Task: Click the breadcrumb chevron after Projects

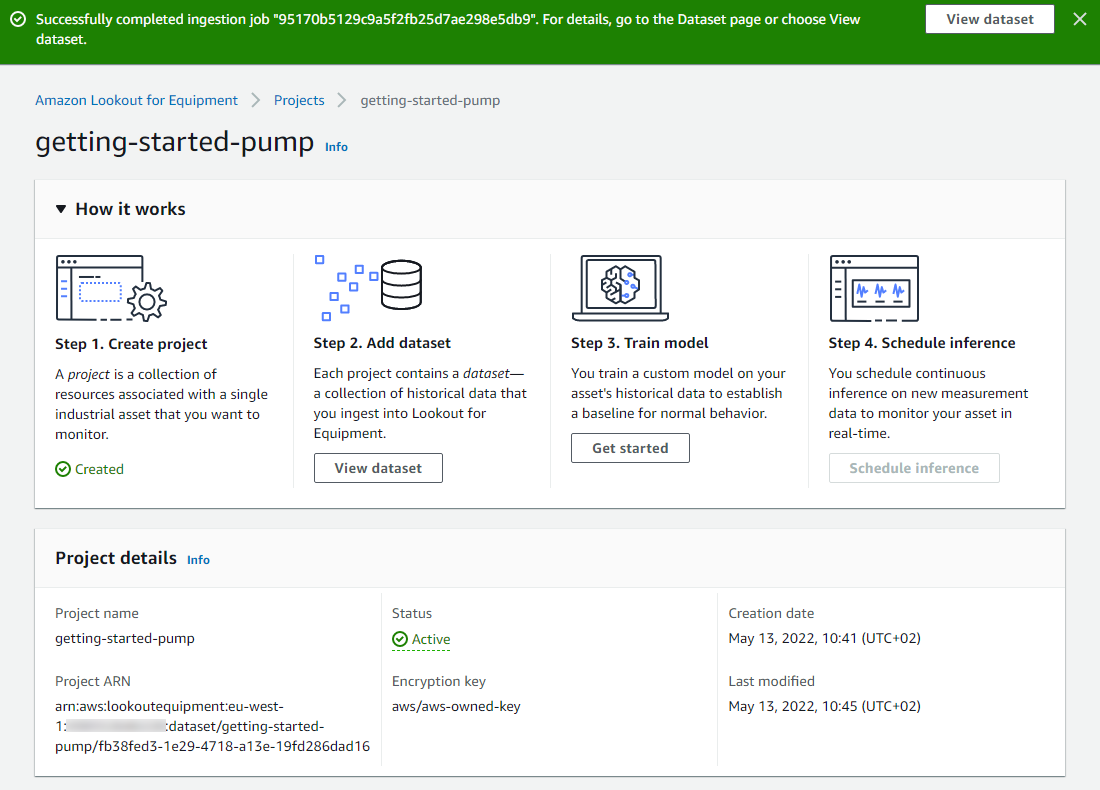Action: point(342,100)
